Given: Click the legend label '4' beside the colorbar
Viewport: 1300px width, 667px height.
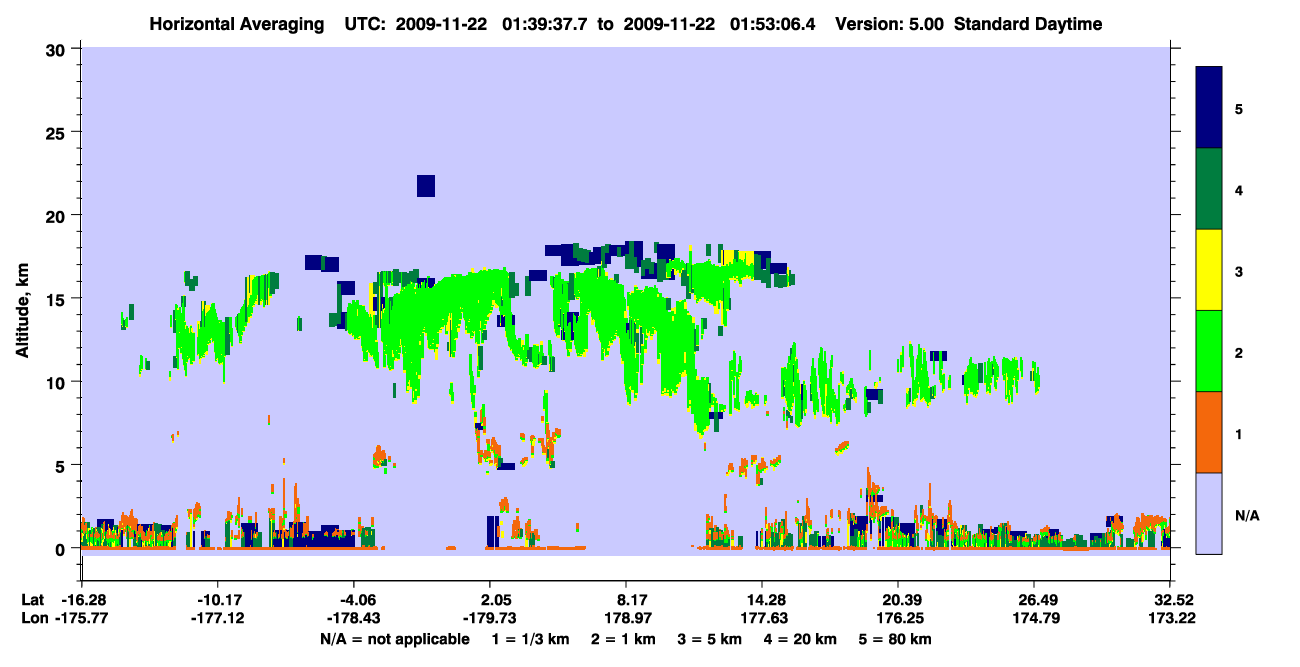Looking at the screenshot, I should 1239,189.
